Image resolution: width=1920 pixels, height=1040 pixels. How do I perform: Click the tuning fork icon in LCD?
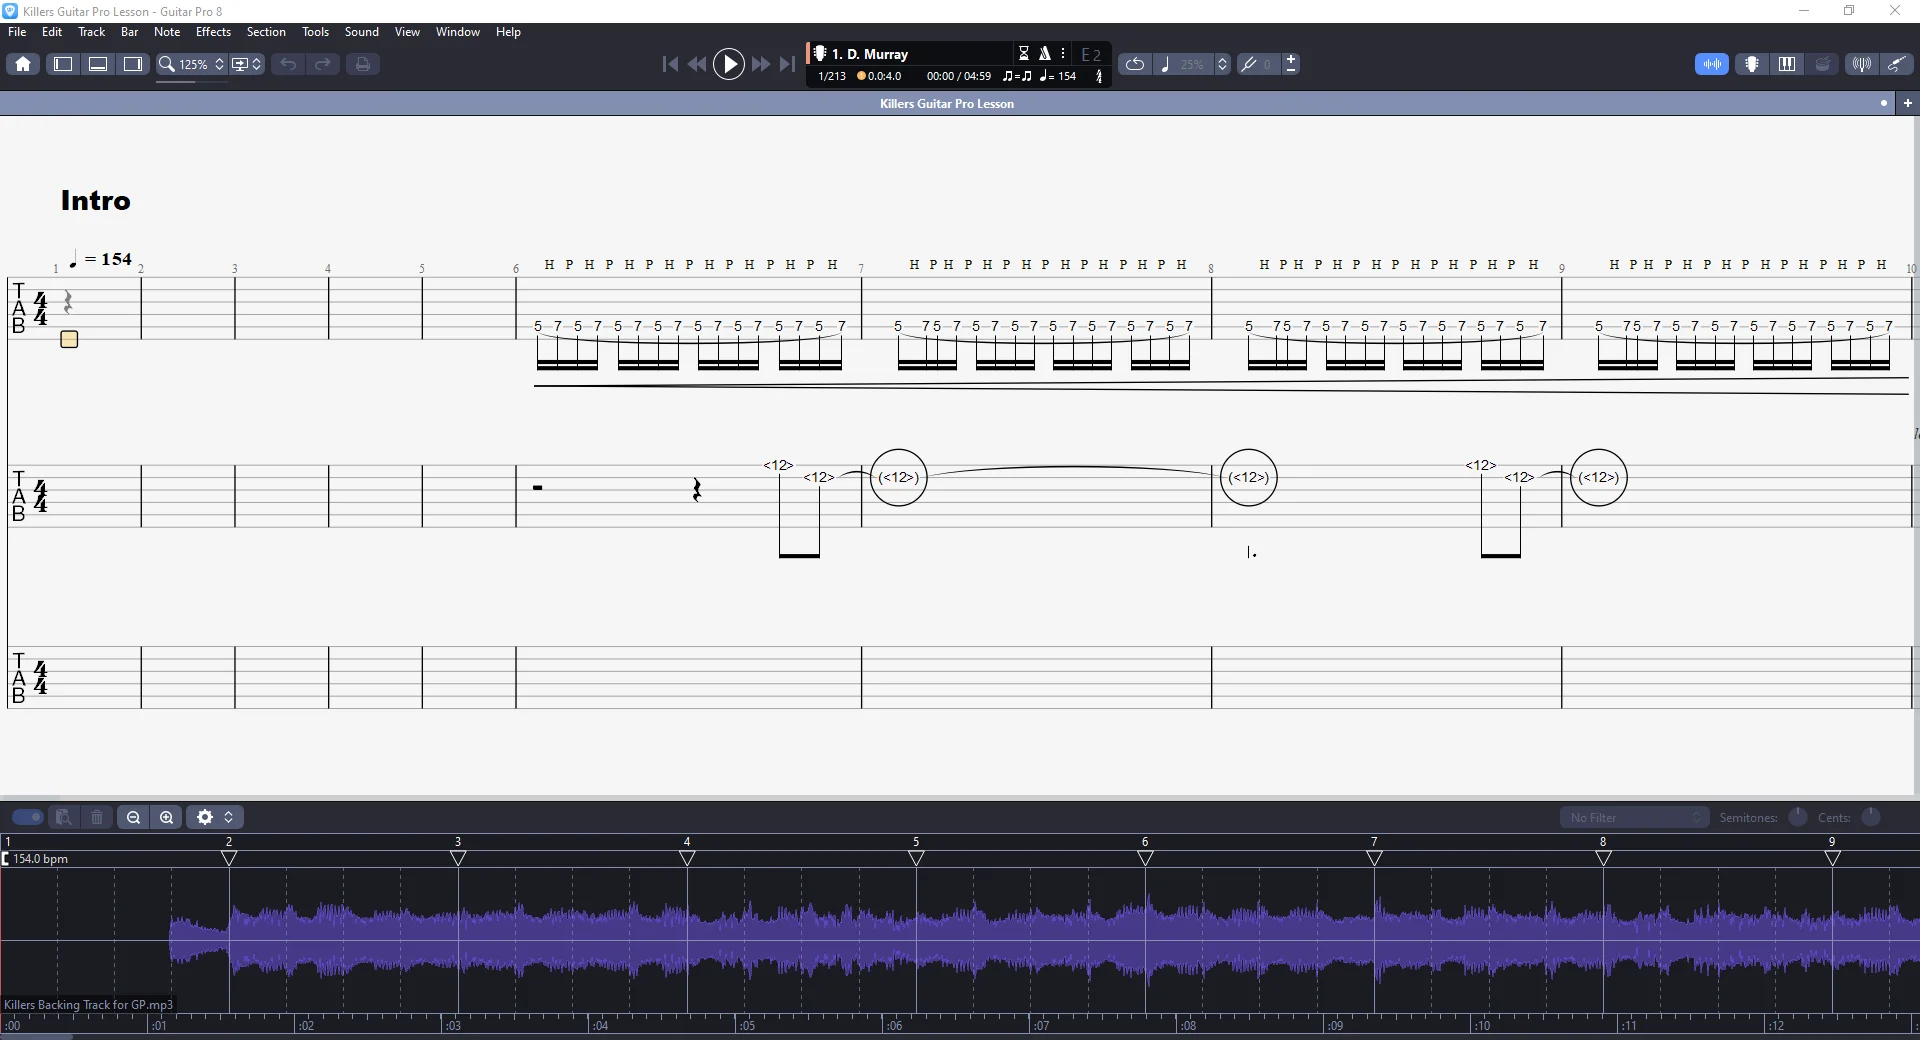click(x=1099, y=76)
